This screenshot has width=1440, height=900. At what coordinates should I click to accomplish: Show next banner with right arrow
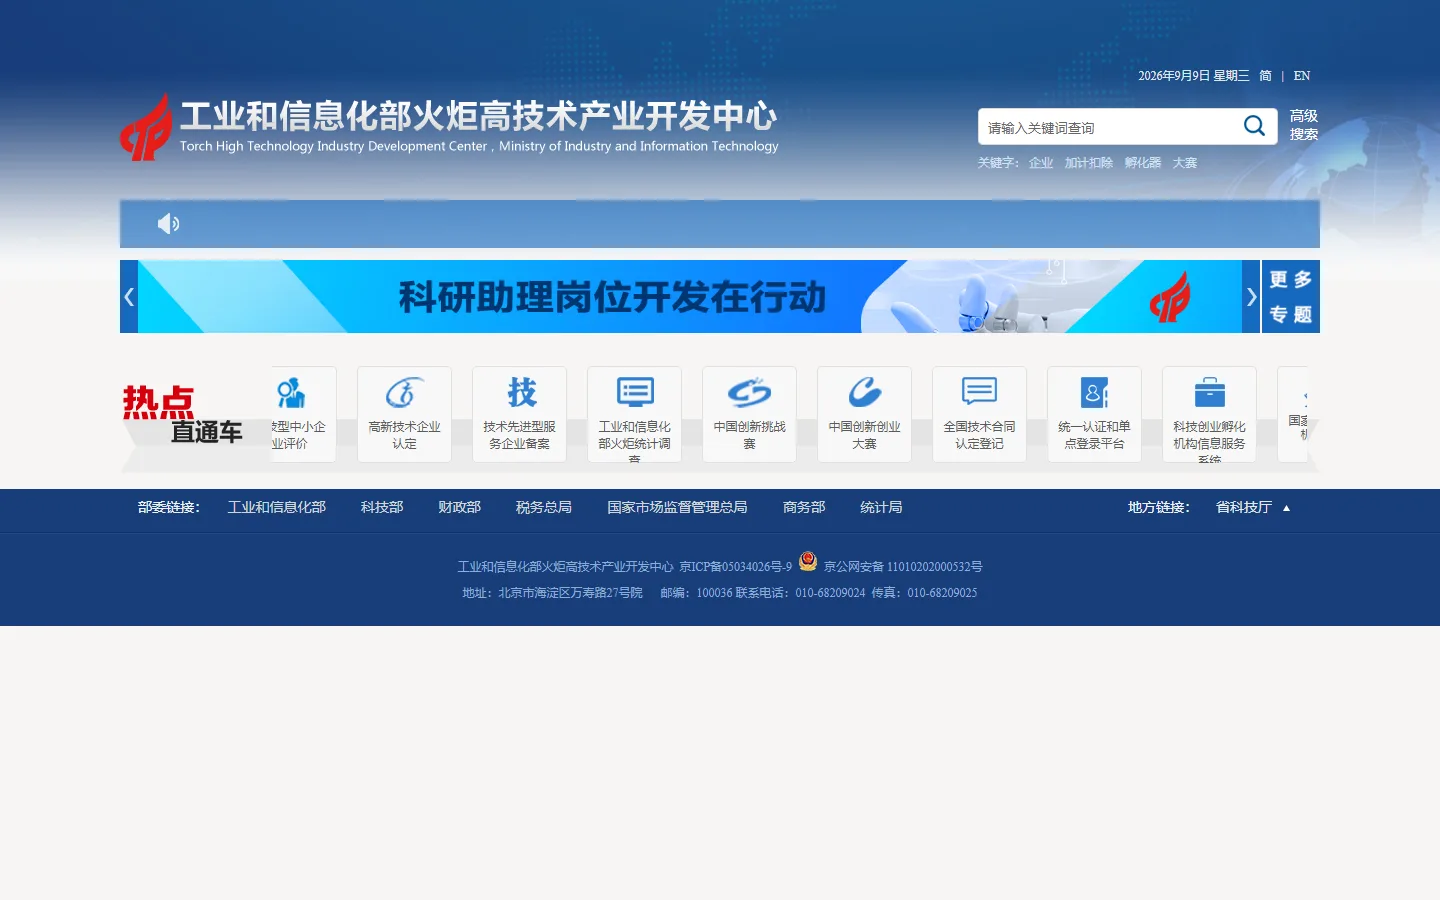click(1251, 297)
